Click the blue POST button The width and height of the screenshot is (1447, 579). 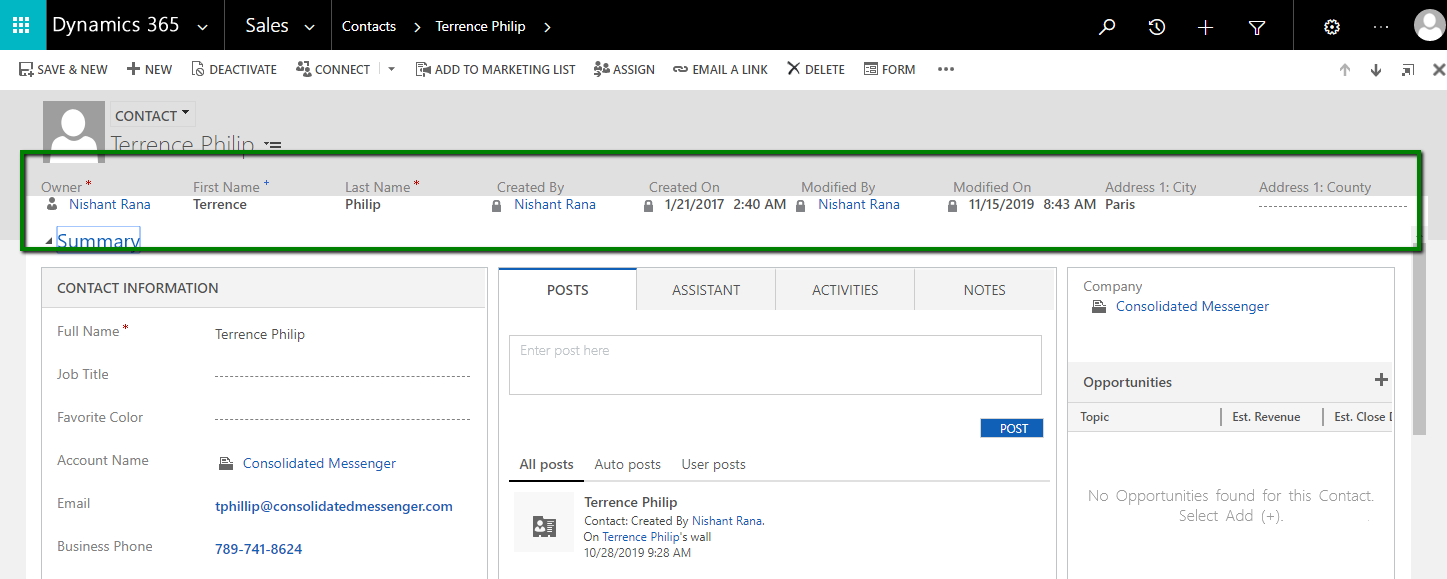click(x=1011, y=428)
